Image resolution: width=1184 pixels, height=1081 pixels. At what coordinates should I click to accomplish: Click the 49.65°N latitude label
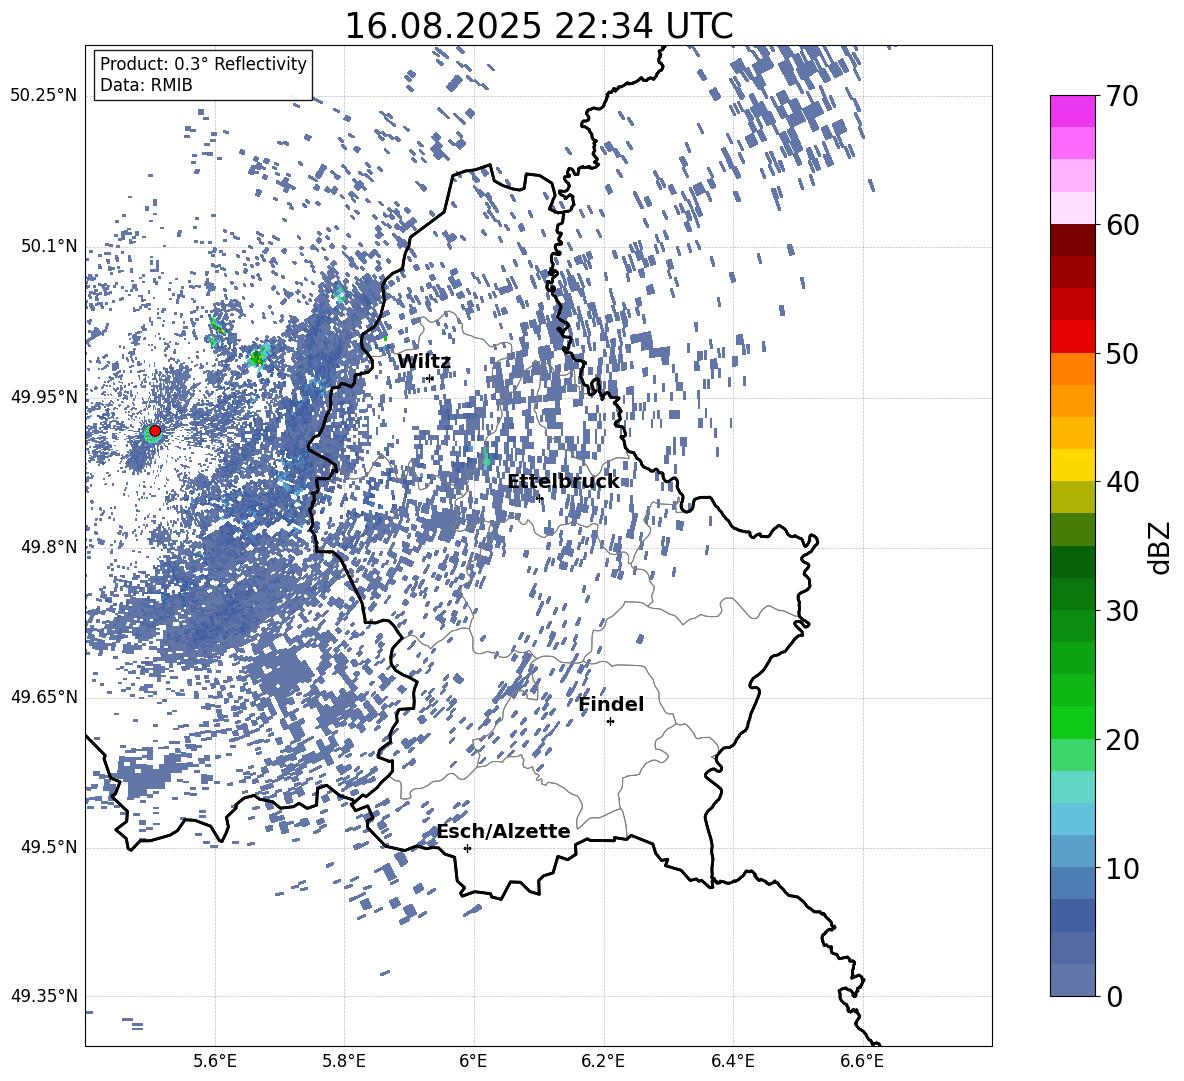pos(44,697)
